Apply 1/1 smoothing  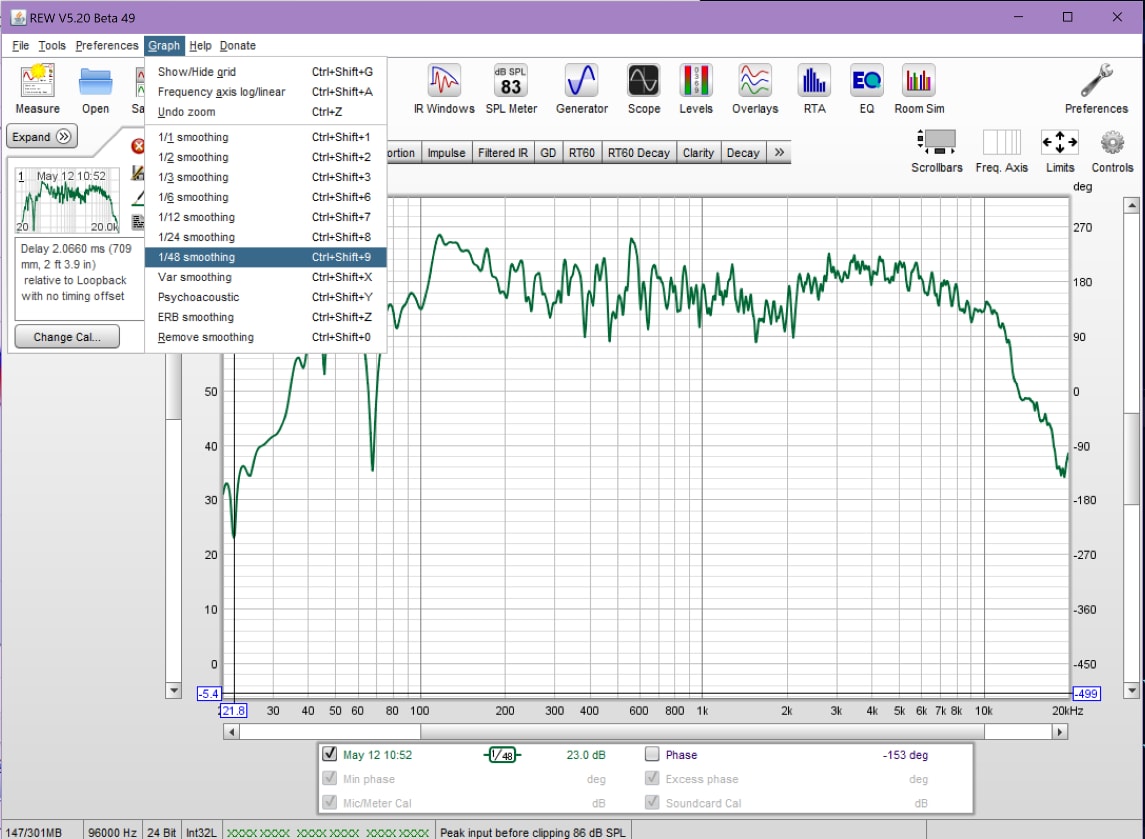(x=265, y=137)
